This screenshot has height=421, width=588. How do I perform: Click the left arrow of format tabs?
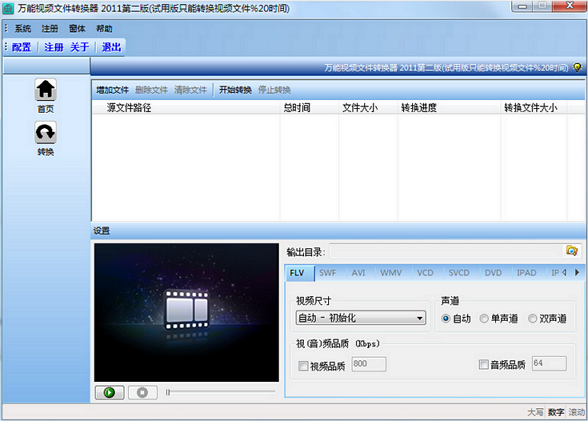coord(564,273)
